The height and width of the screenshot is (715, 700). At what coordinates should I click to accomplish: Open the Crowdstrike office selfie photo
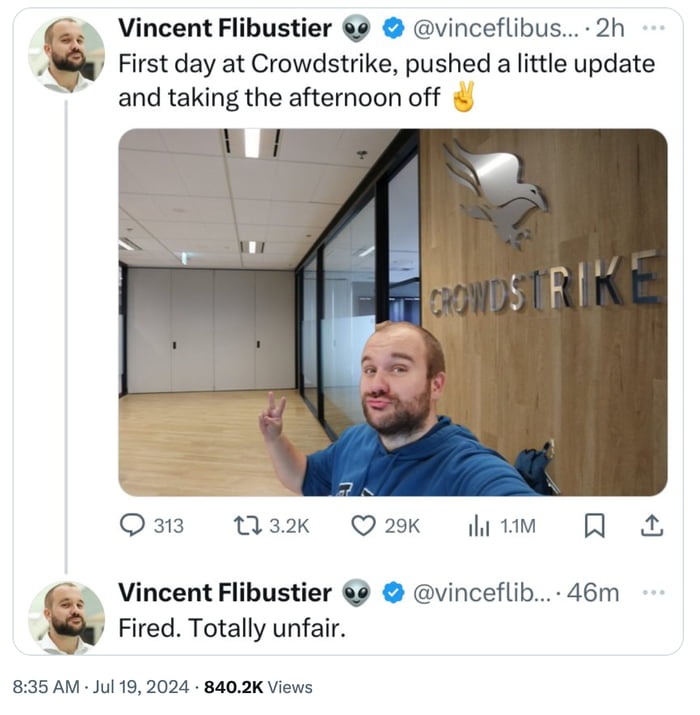(393, 312)
